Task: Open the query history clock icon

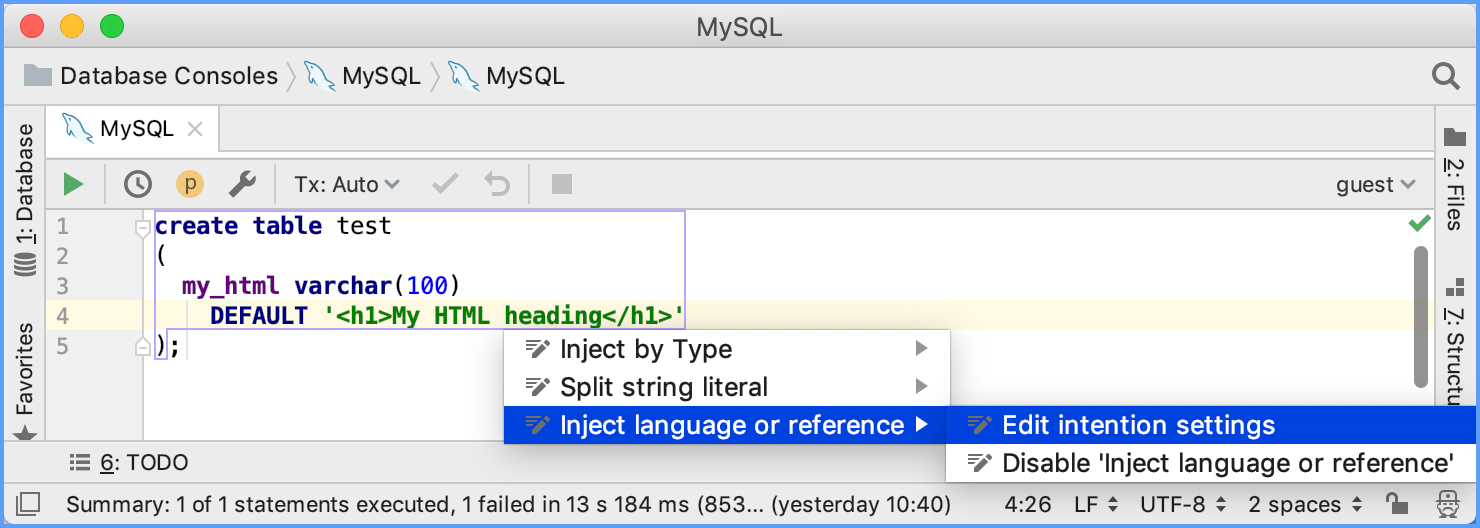Action: [137, 184]
